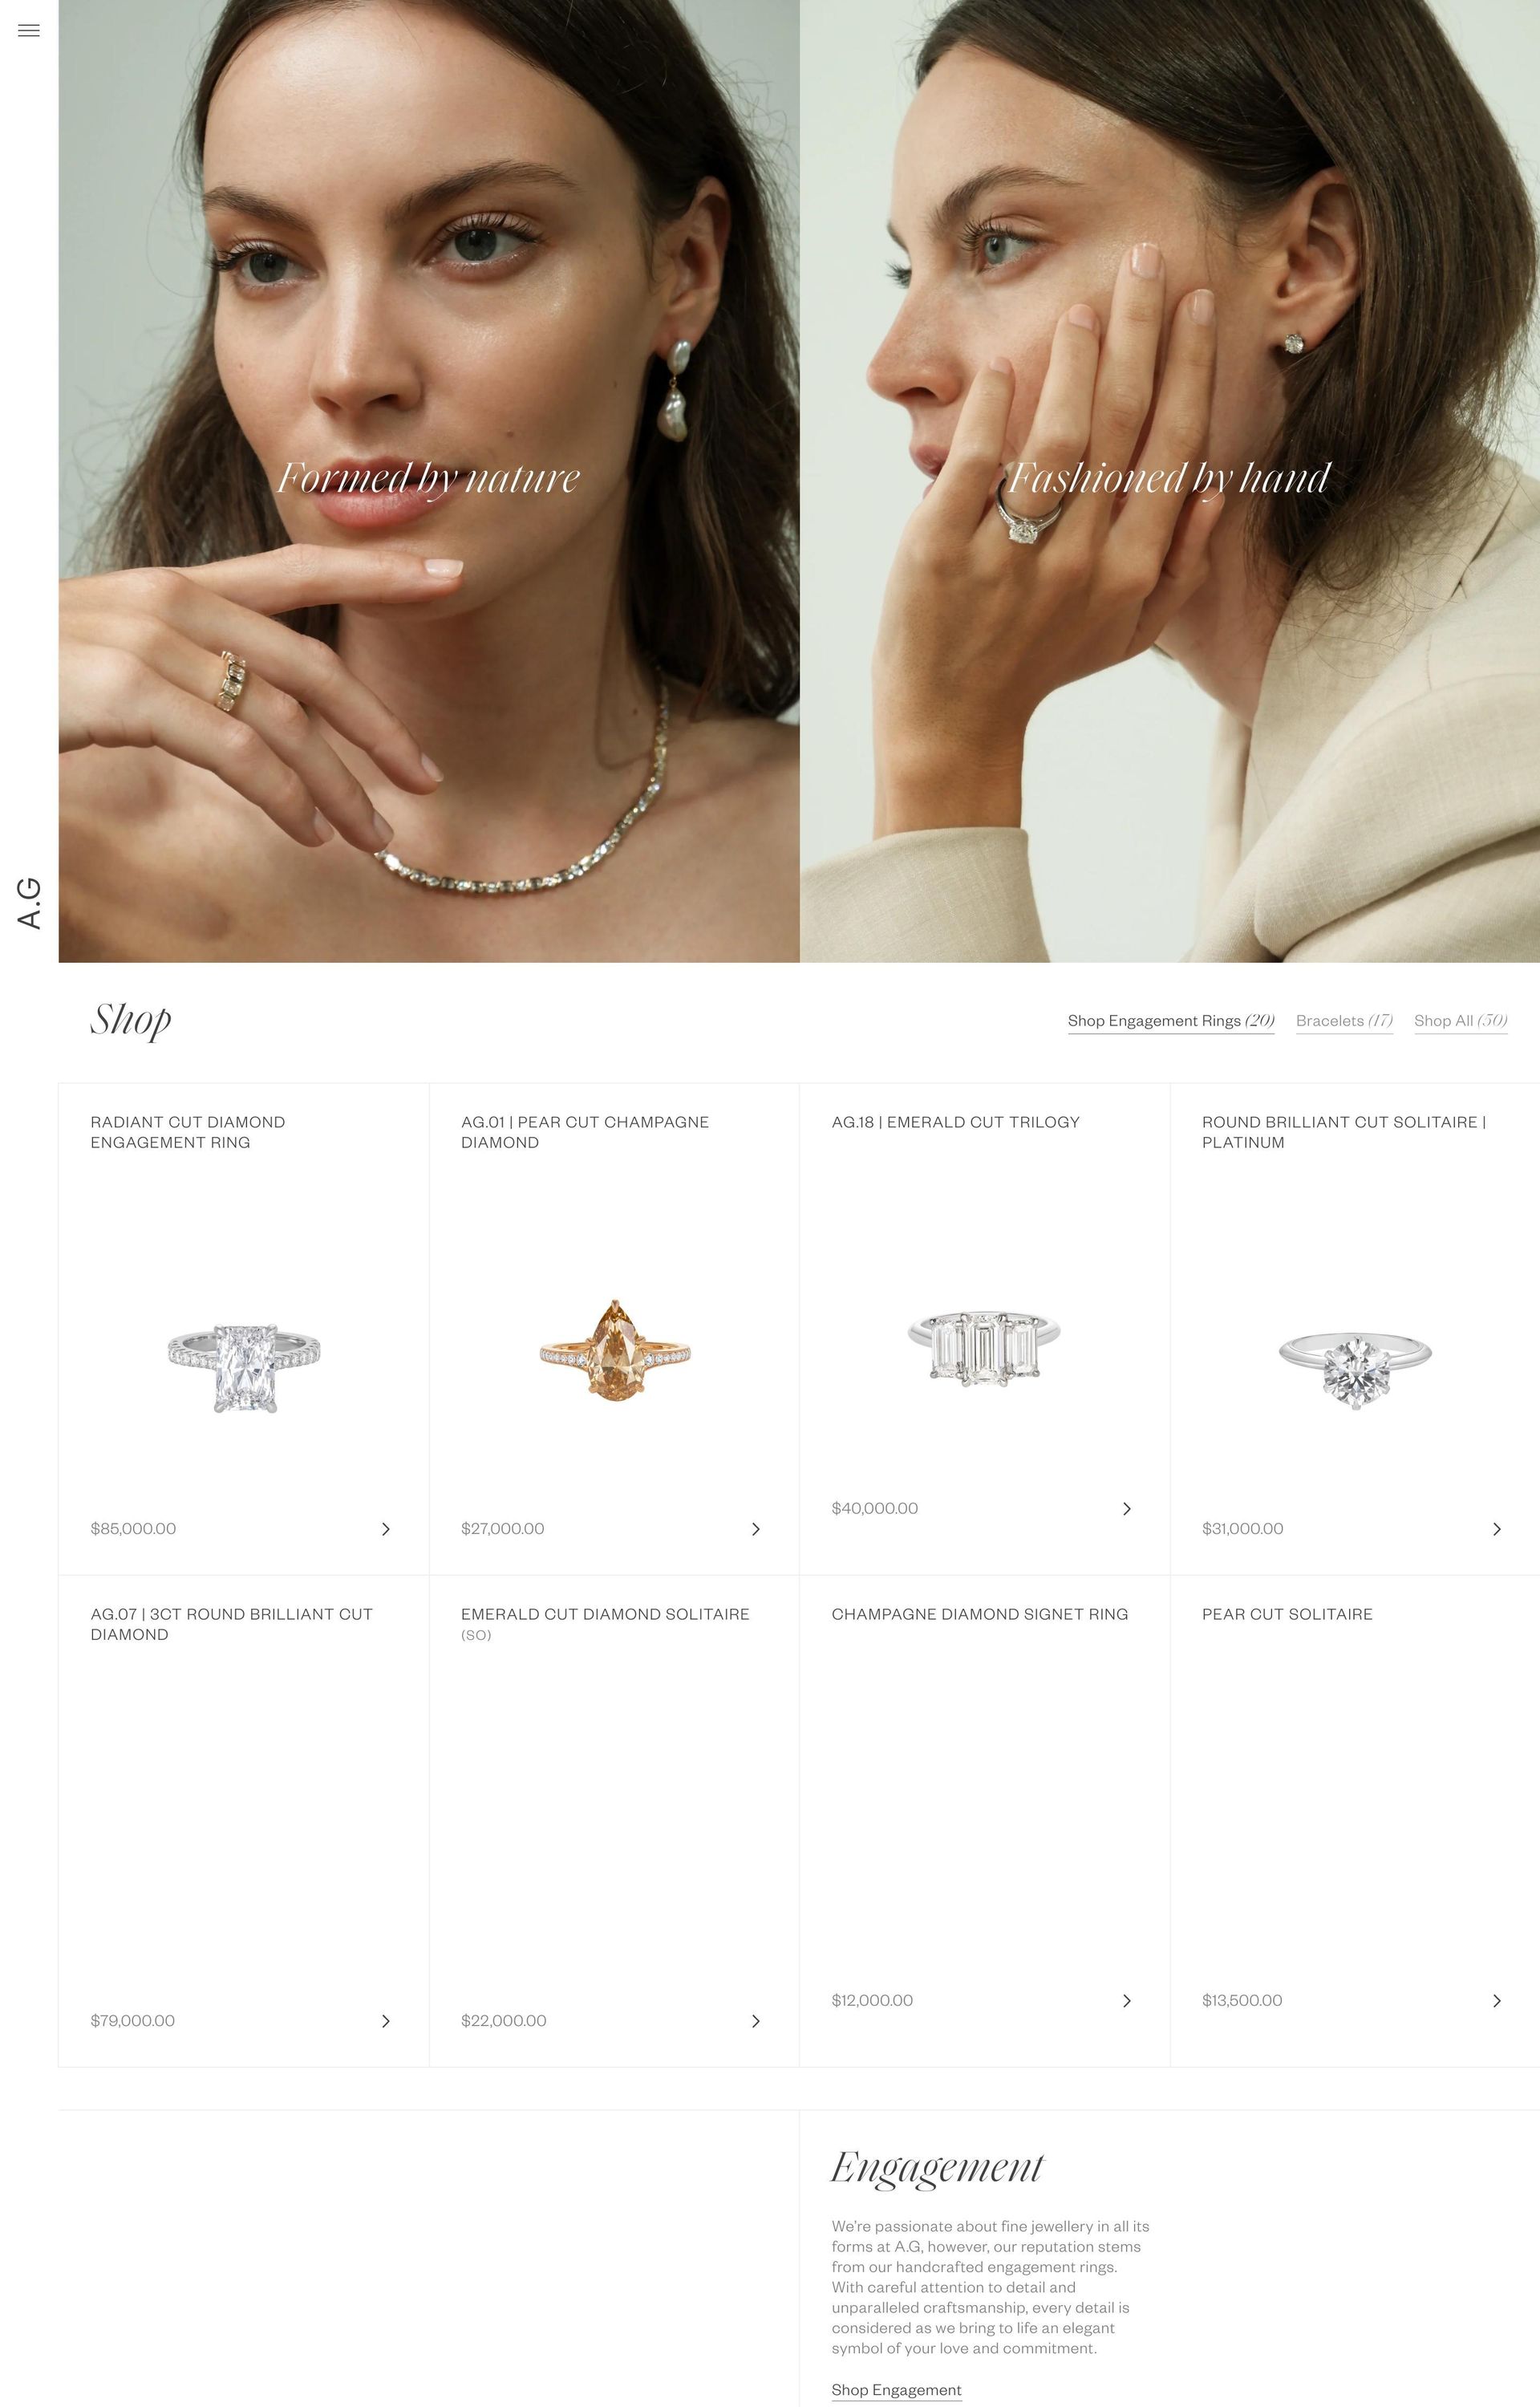Switch to the Bracelets tab

(x=1344, y=1021)
